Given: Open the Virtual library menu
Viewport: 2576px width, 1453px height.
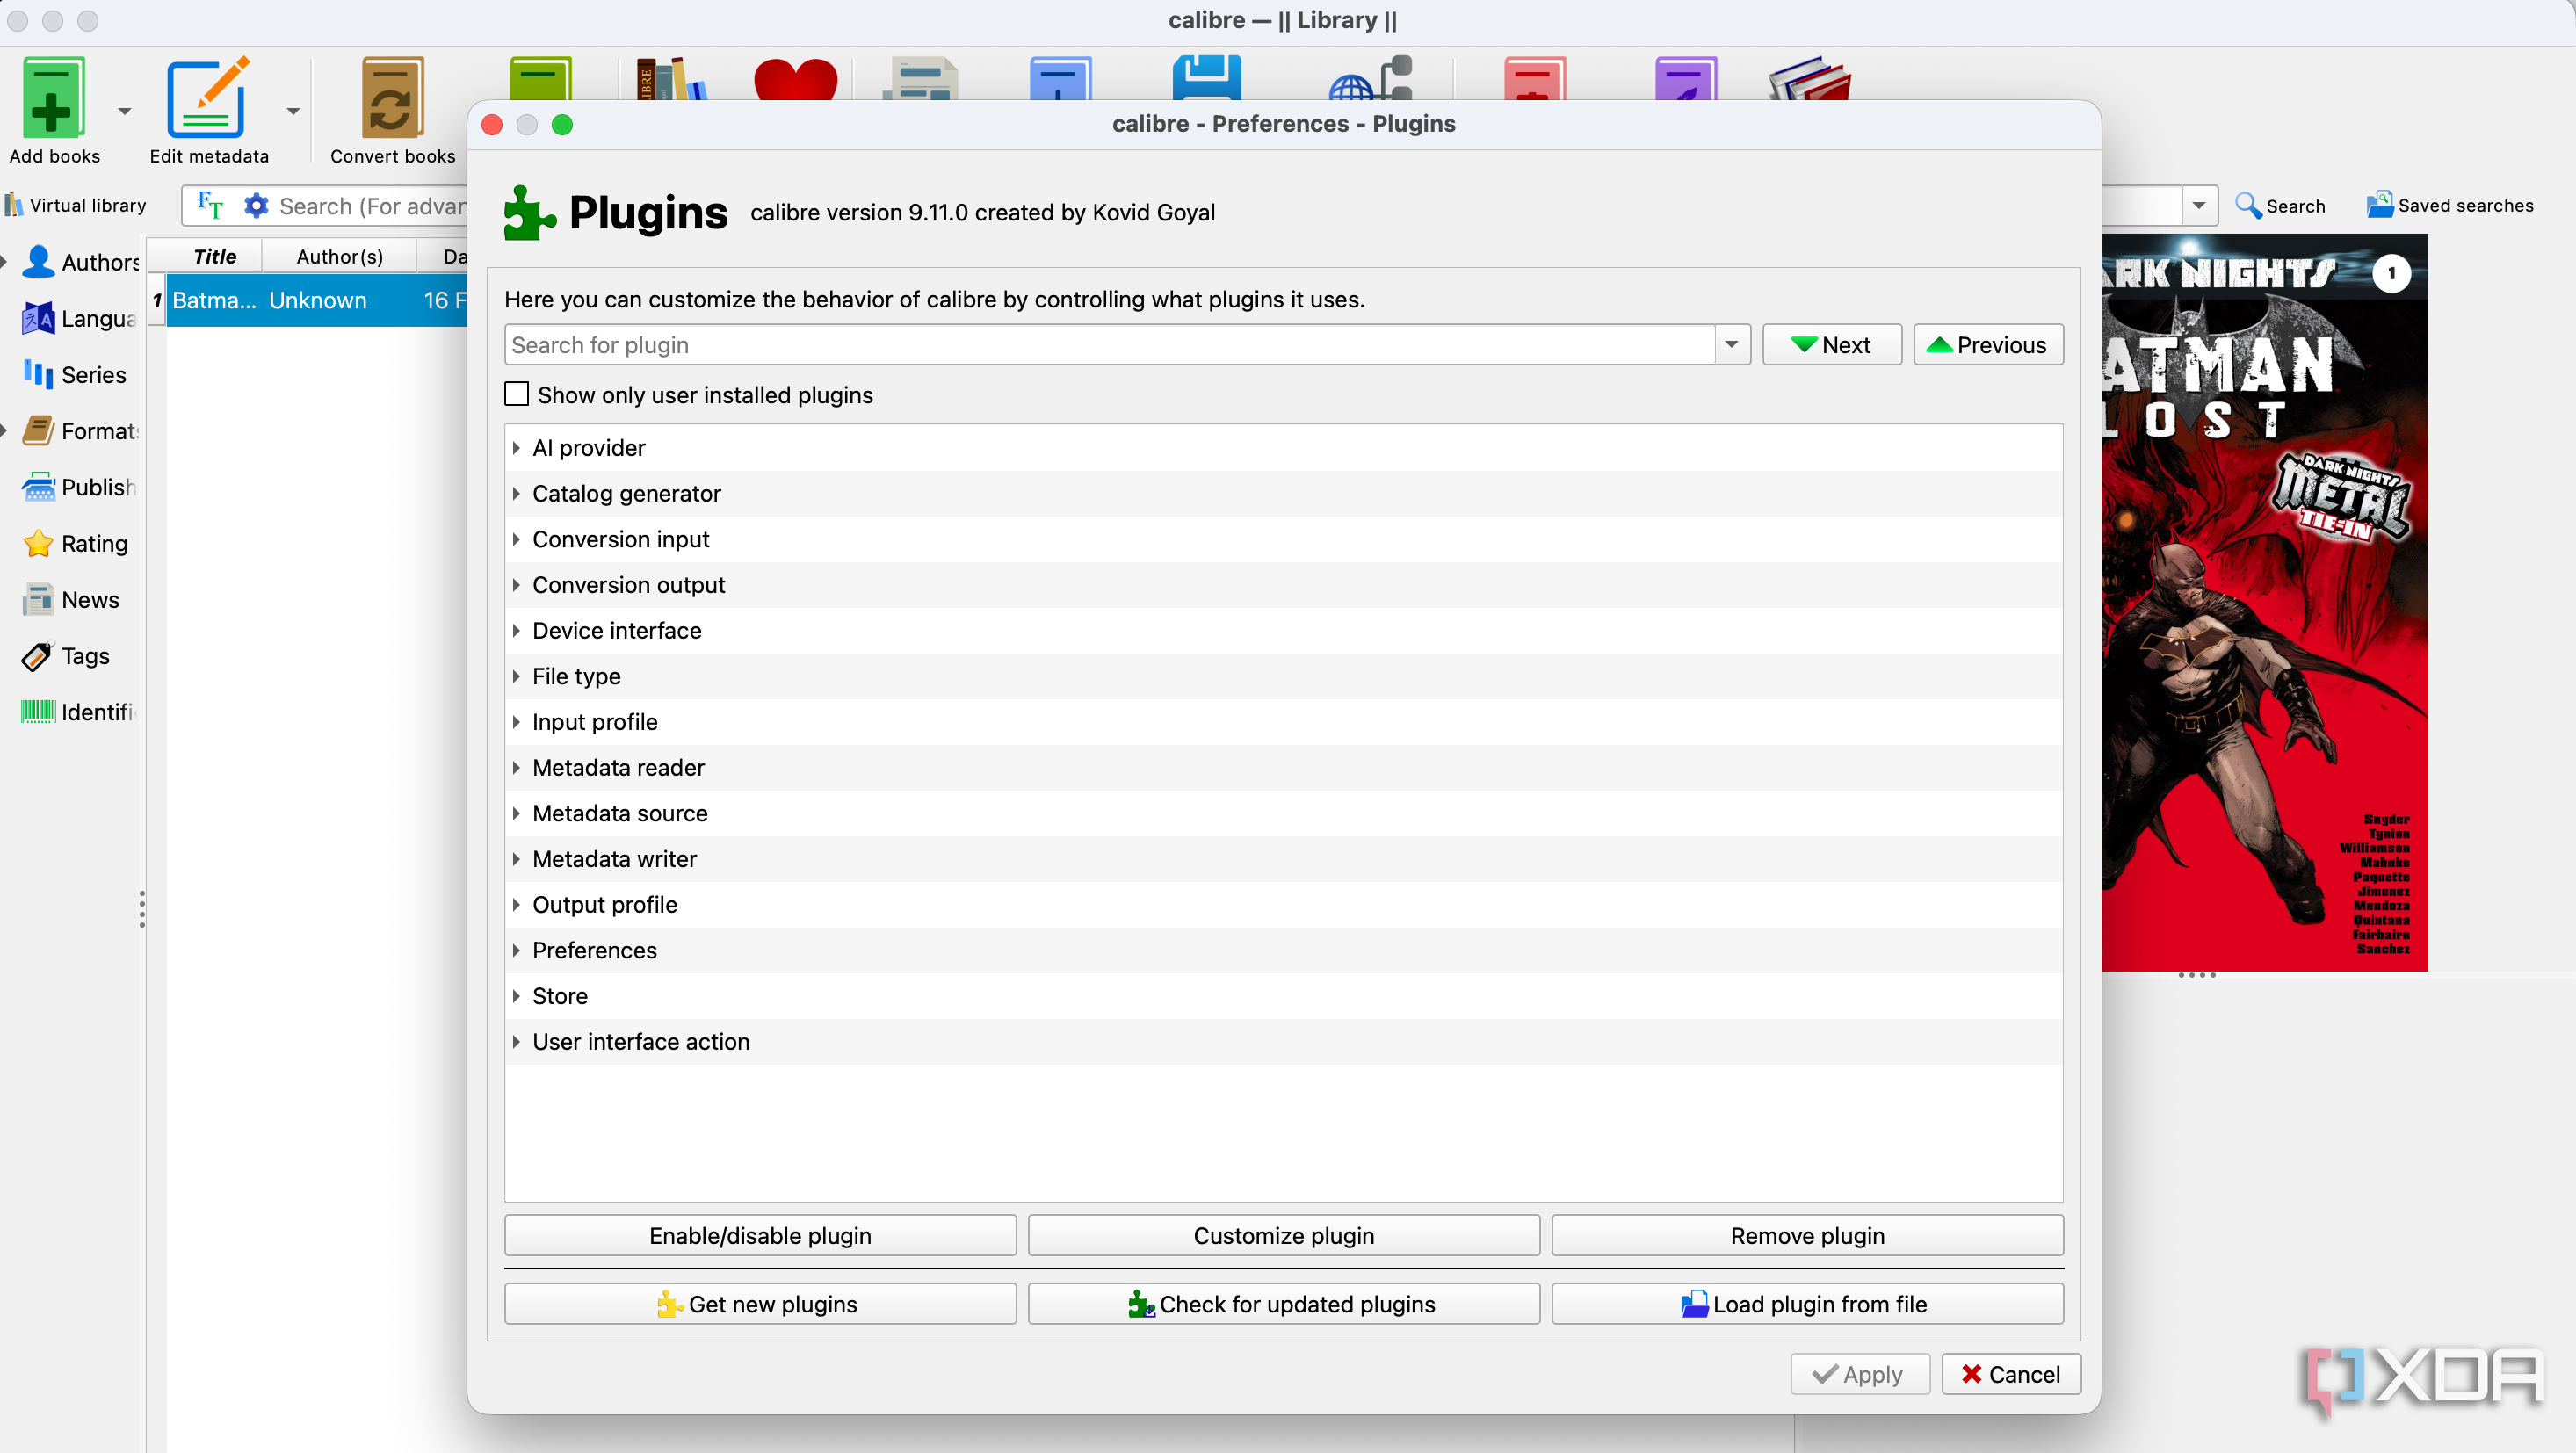Looking at the screenshot, I should tap(76, 205).
